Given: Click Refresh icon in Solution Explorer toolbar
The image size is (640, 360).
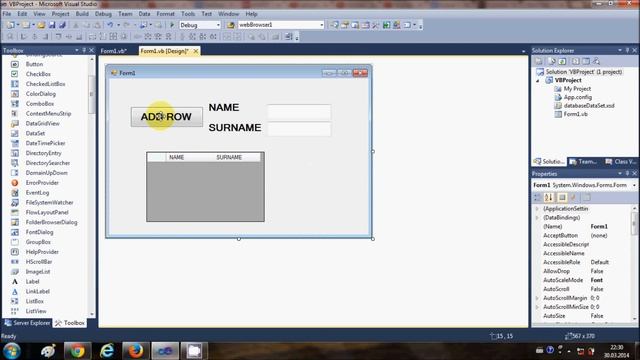Looking at the screenshot, I should click(x=562, y=61).
